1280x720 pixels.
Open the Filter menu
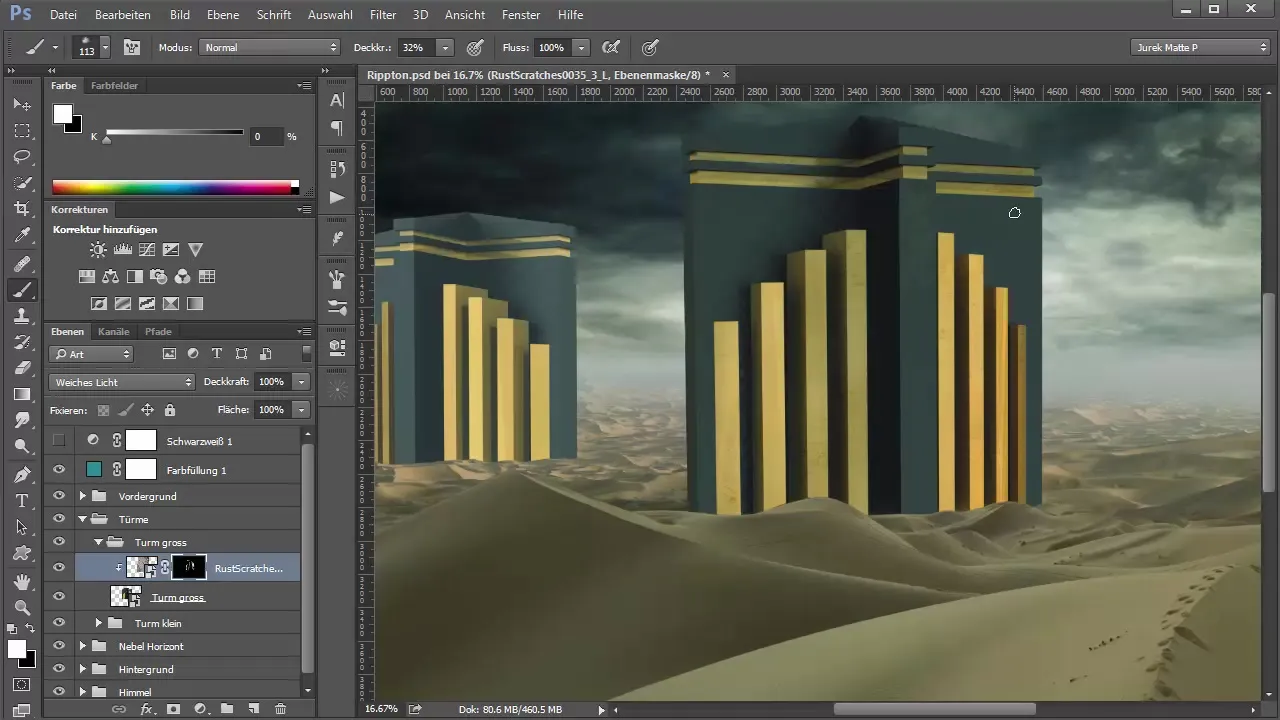383,15
